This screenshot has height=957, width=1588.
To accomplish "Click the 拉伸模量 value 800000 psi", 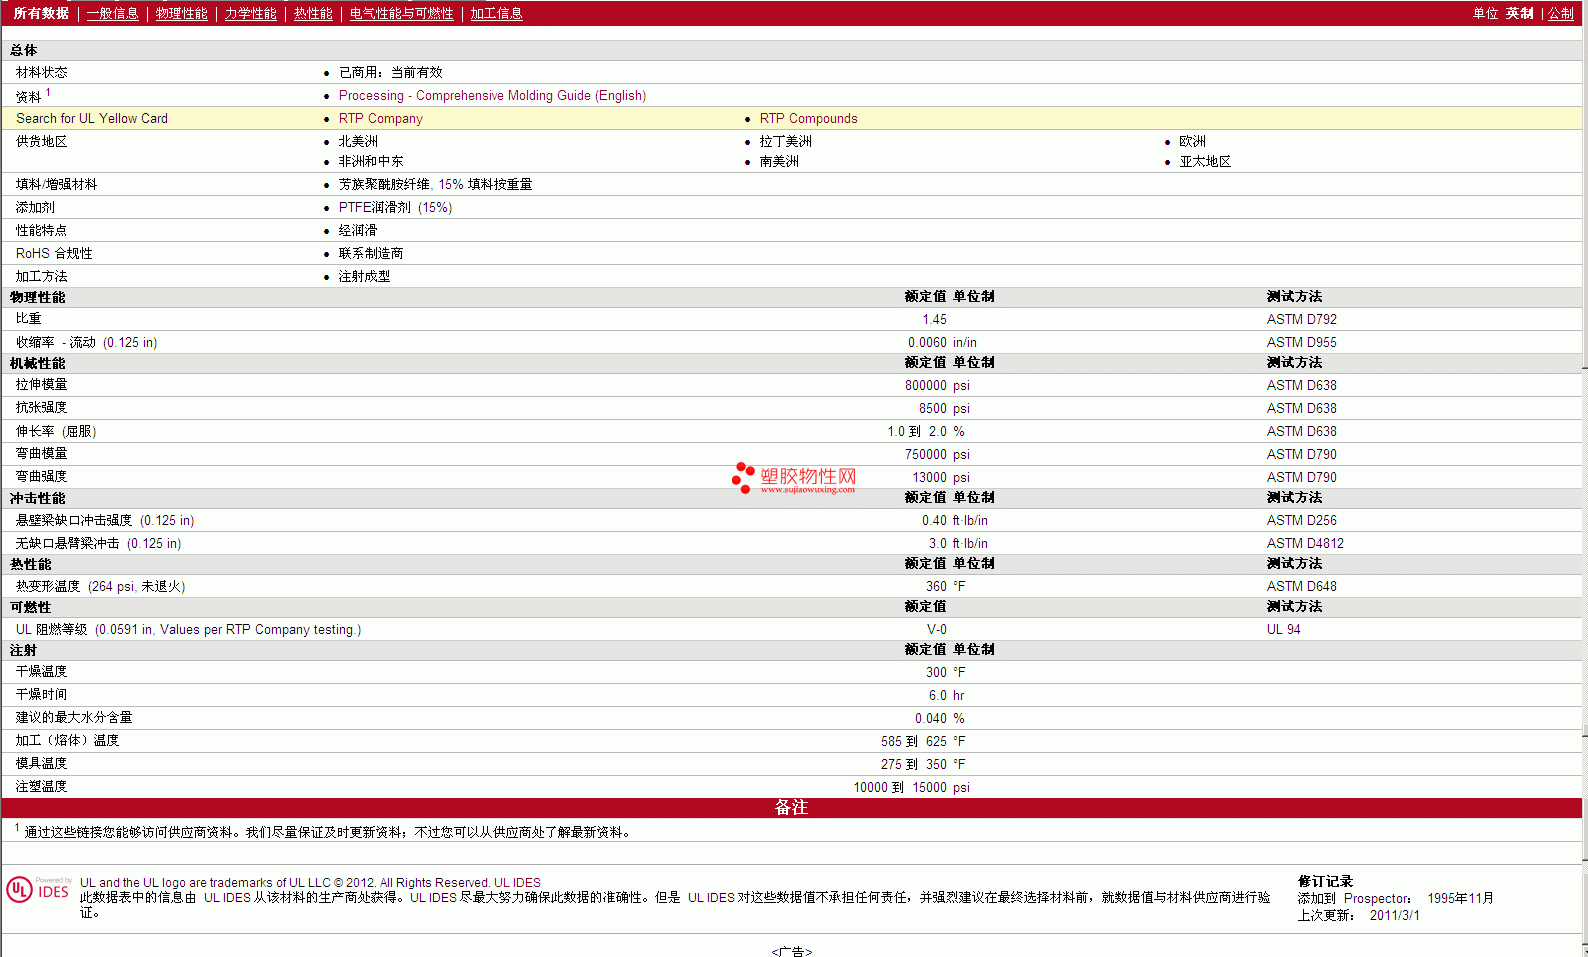I will pos(937,386).
